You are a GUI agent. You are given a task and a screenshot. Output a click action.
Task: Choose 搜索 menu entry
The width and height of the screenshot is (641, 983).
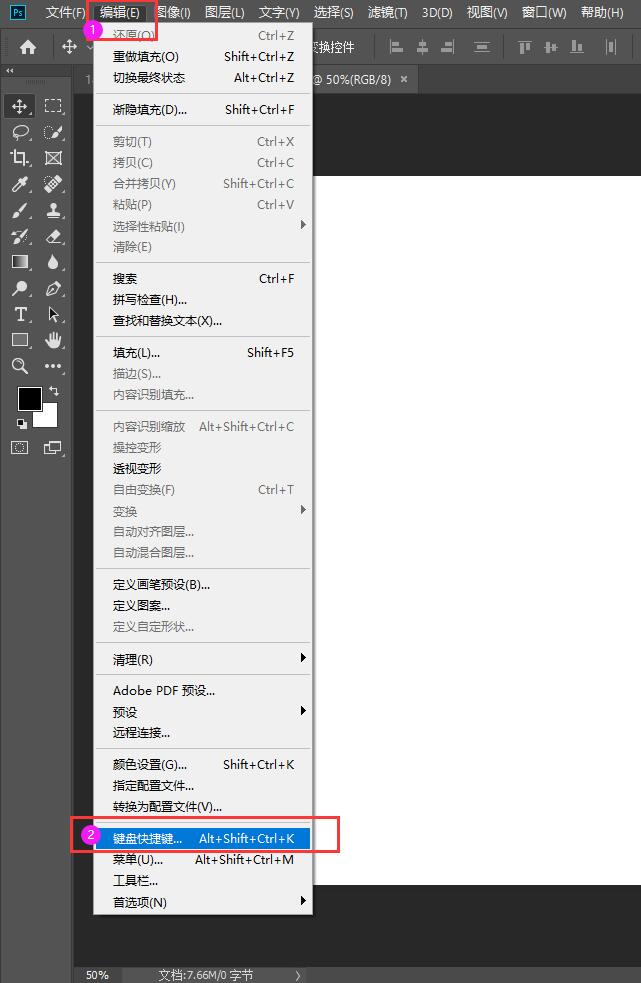click(202, 278)
